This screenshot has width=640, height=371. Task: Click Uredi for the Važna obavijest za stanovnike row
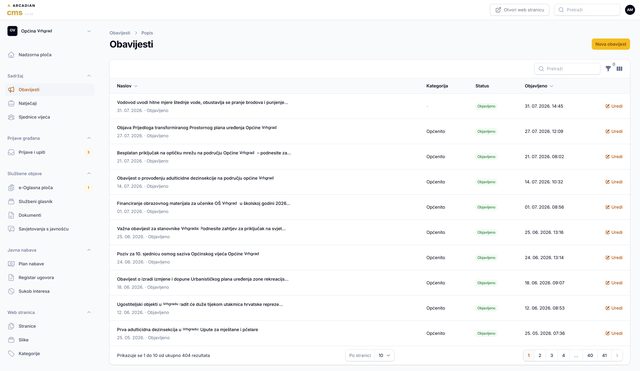pyautogui.click(x=614, y=233)
